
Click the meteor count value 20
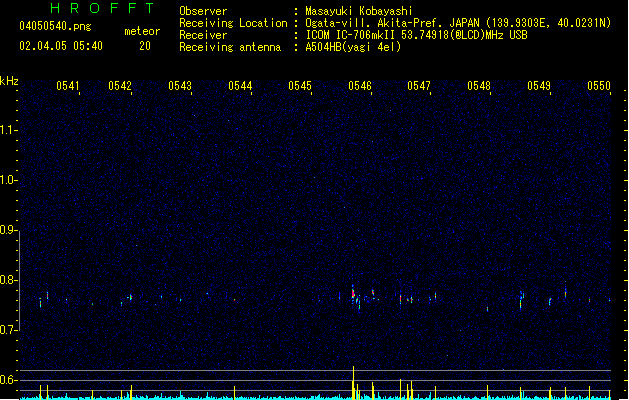tap(145, 46)
